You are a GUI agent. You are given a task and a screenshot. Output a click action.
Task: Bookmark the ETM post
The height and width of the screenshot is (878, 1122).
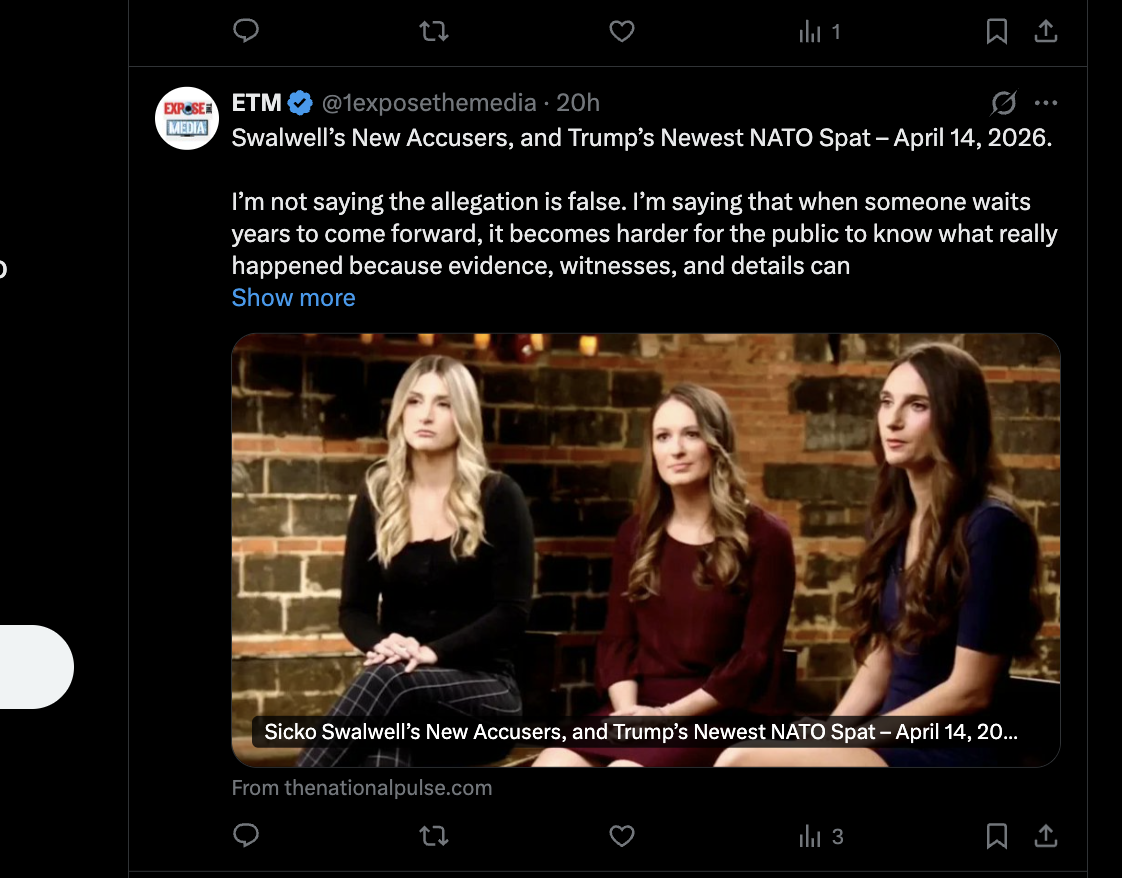[996, 836]
